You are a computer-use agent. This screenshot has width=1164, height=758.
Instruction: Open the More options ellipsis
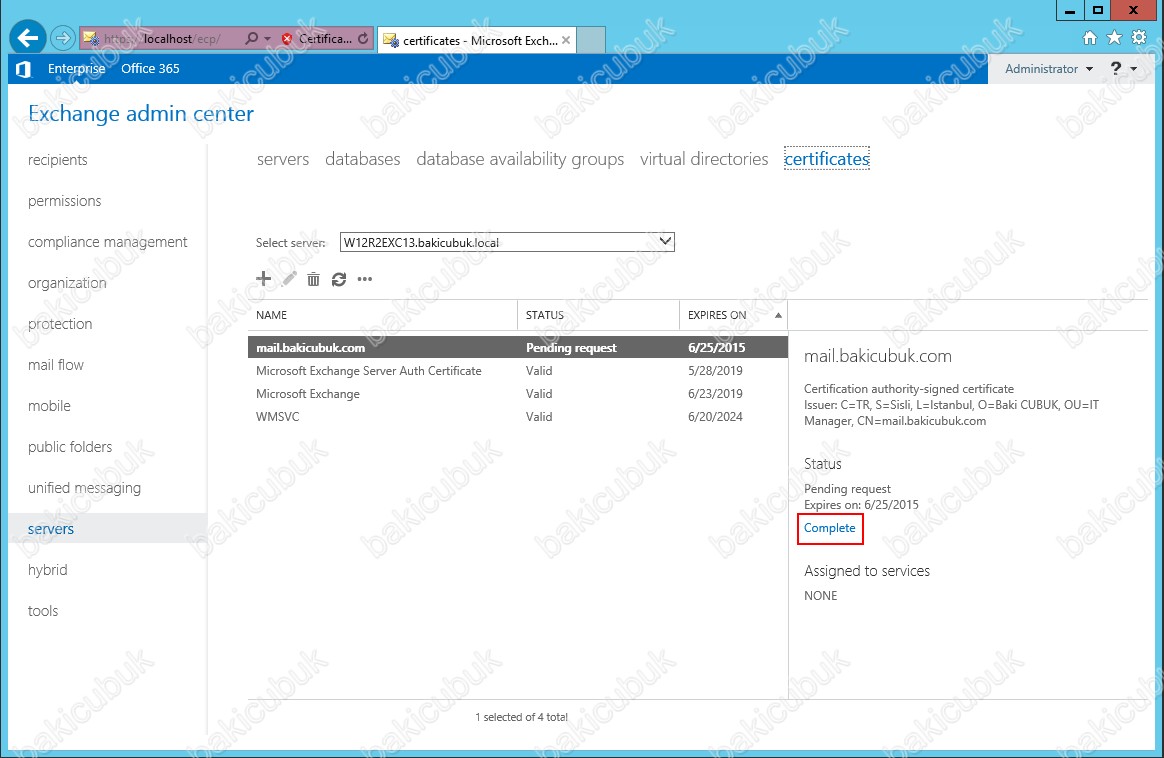tap(364, 279)
